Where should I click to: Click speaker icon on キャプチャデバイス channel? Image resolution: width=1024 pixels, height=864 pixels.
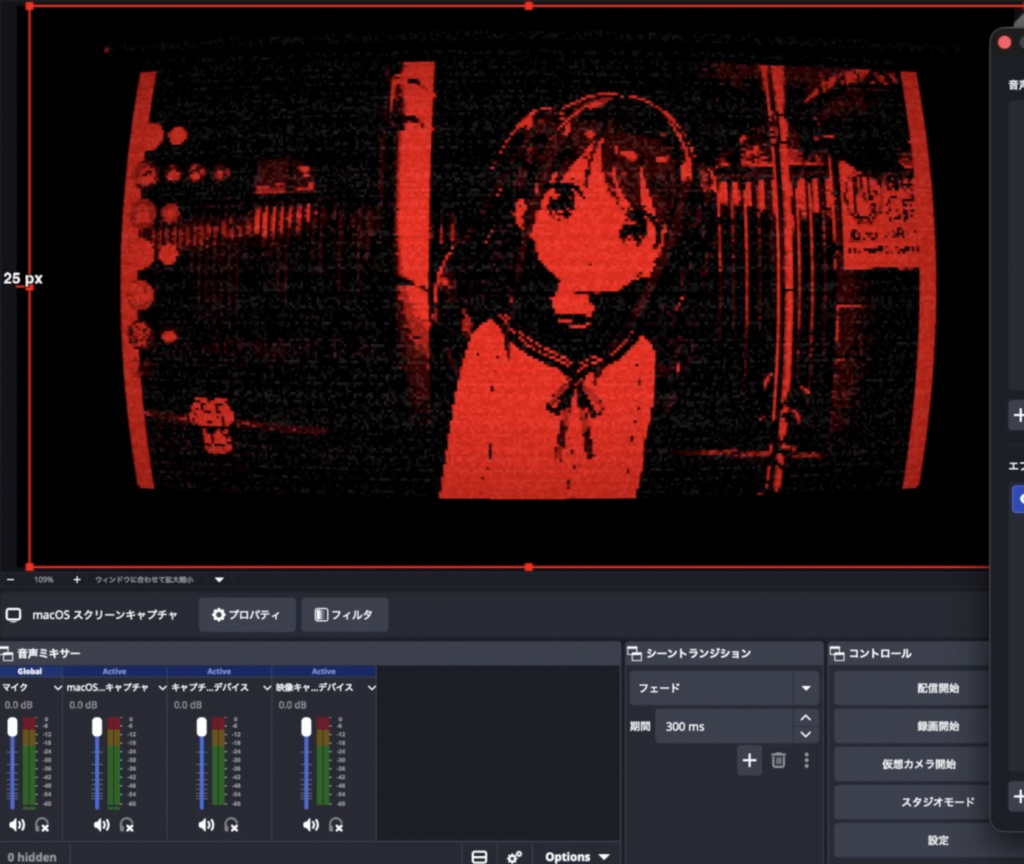tap(206, 825)
